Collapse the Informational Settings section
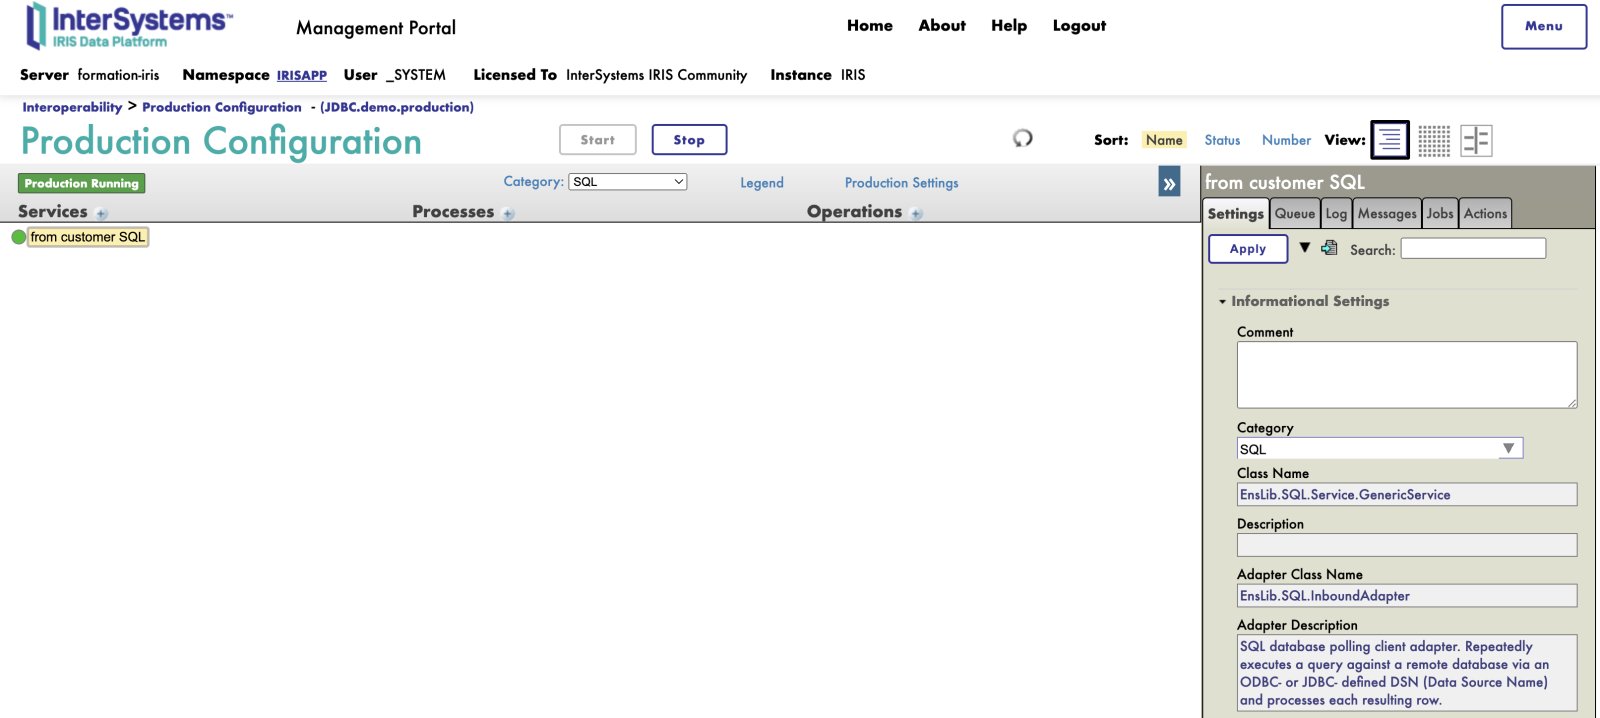This screenshot has width=1600, height=718. pyautogui.click(x=1222, y=302)
